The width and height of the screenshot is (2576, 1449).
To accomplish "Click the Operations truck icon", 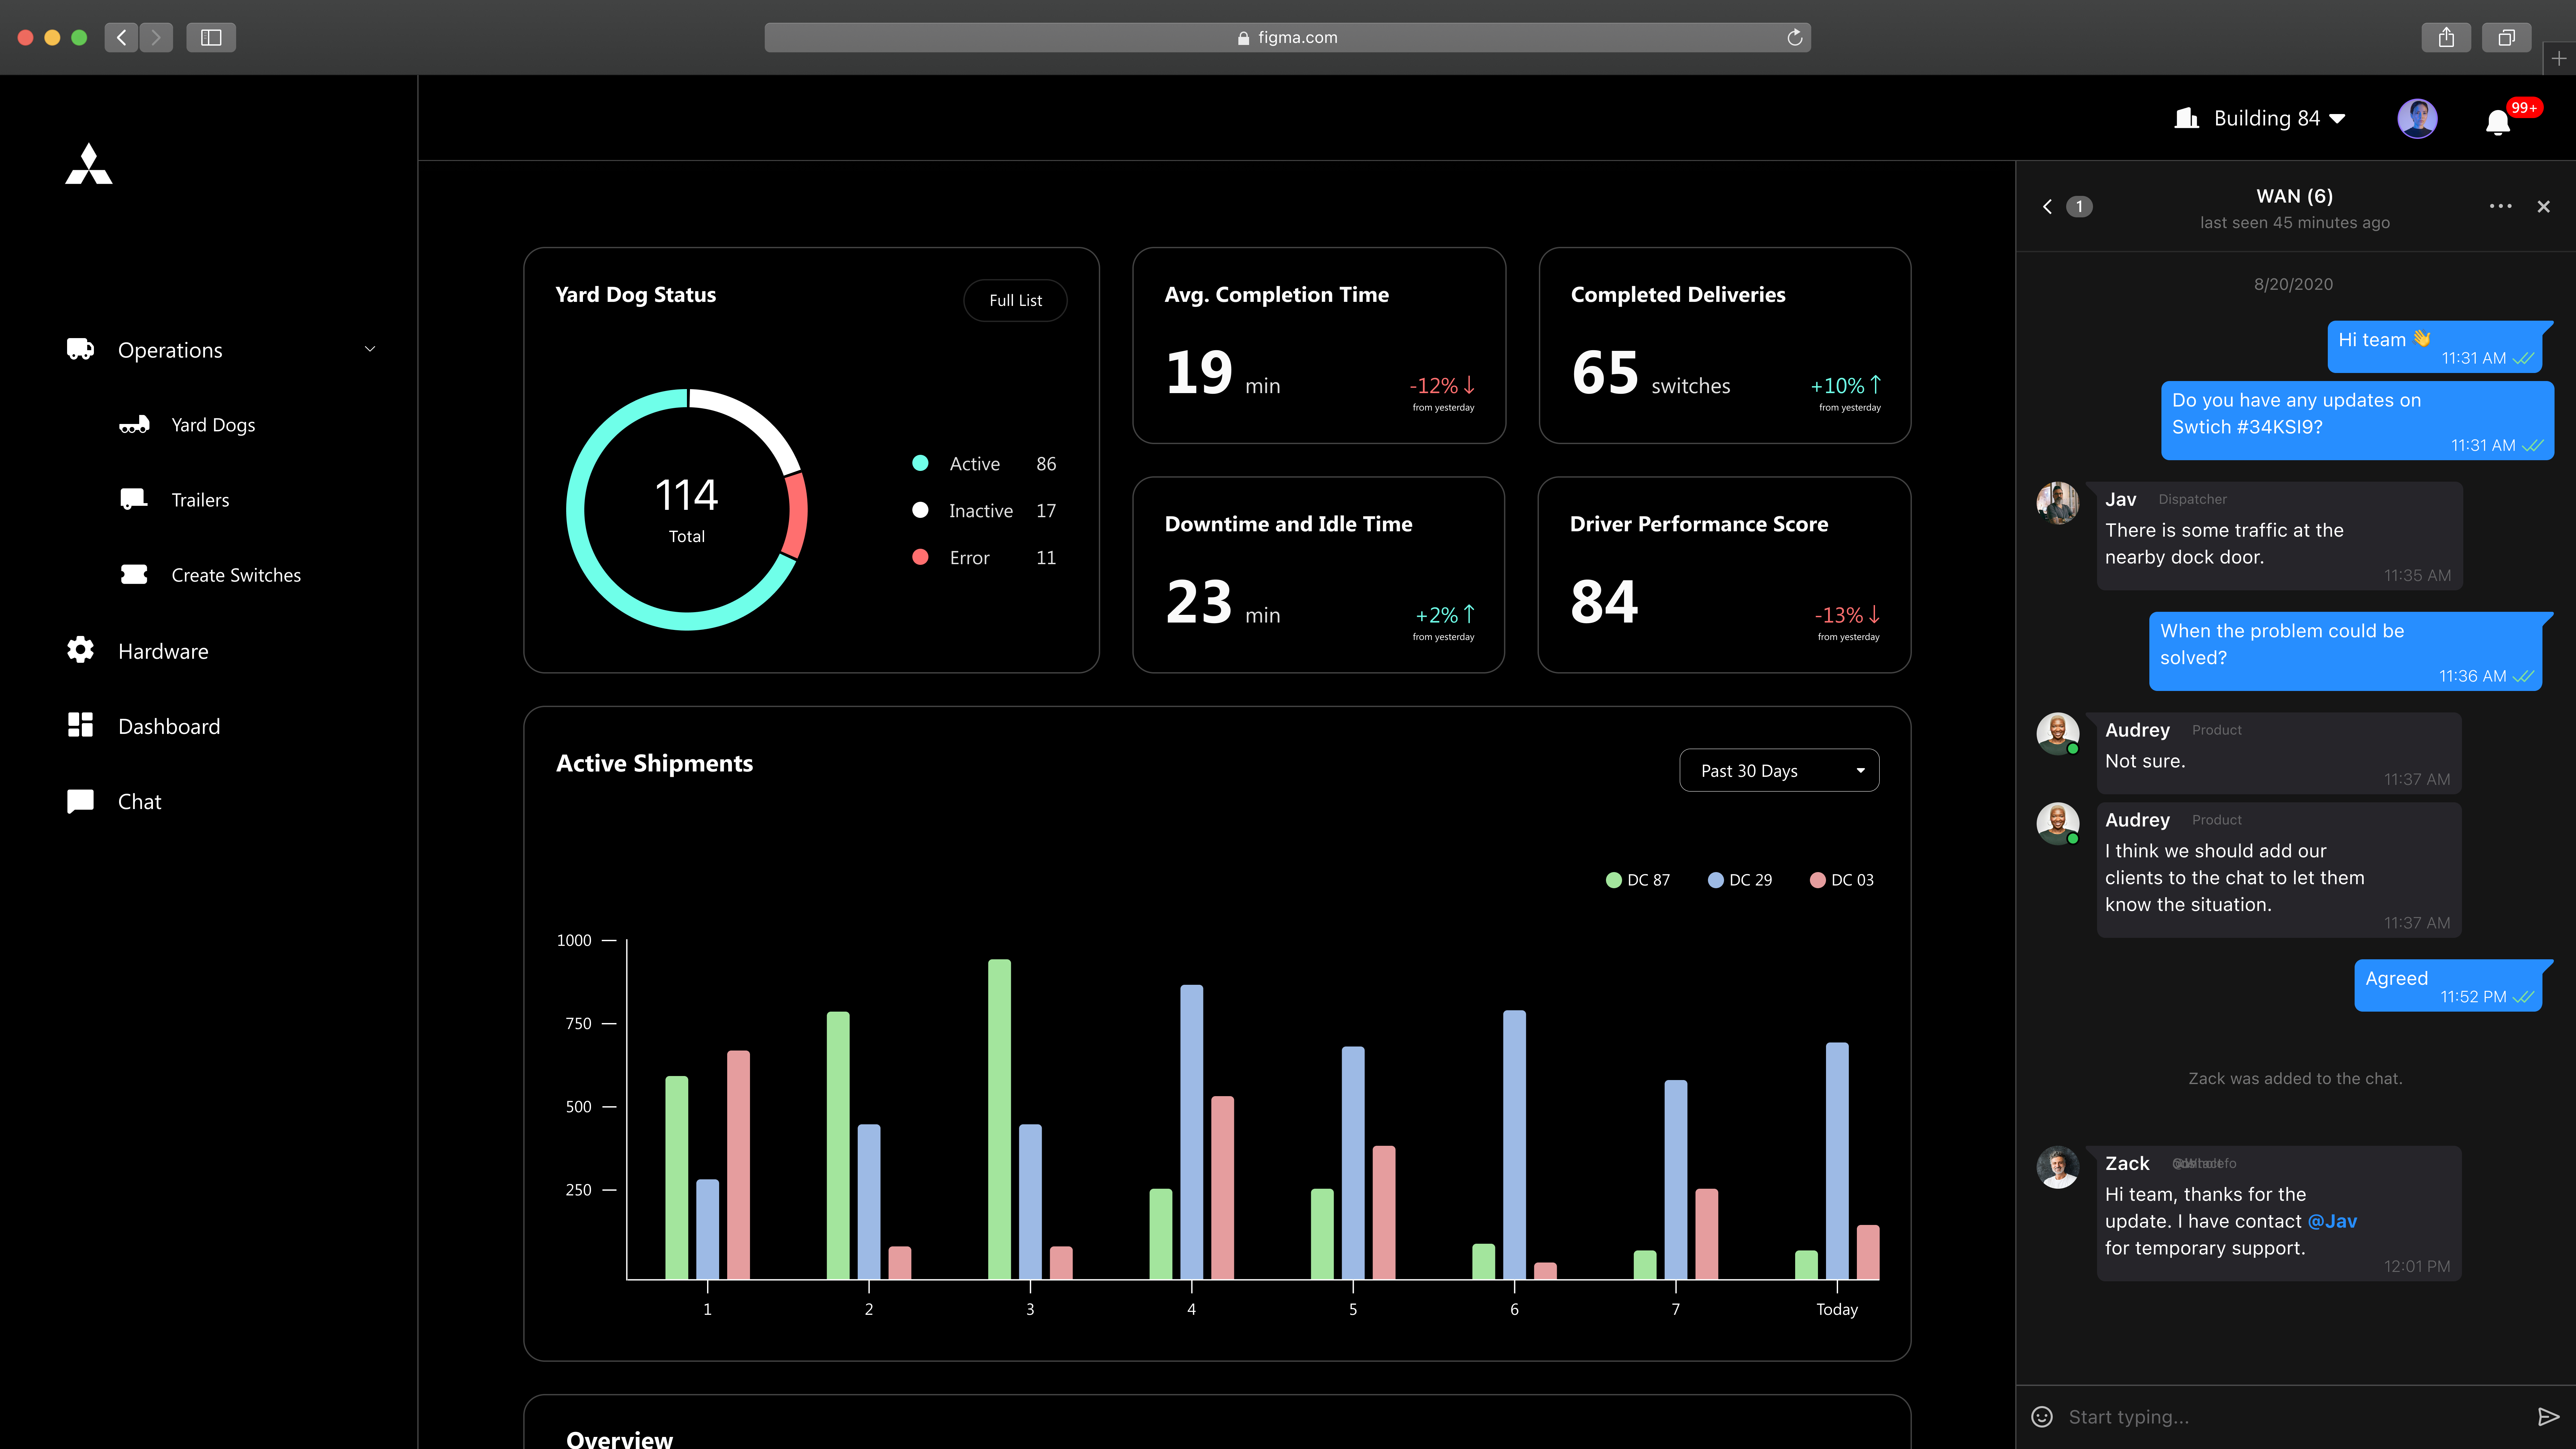I will coord(80,349).
